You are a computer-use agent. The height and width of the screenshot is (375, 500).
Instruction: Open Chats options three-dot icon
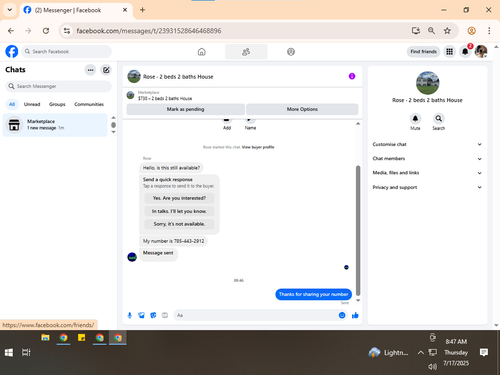[90, 70]
